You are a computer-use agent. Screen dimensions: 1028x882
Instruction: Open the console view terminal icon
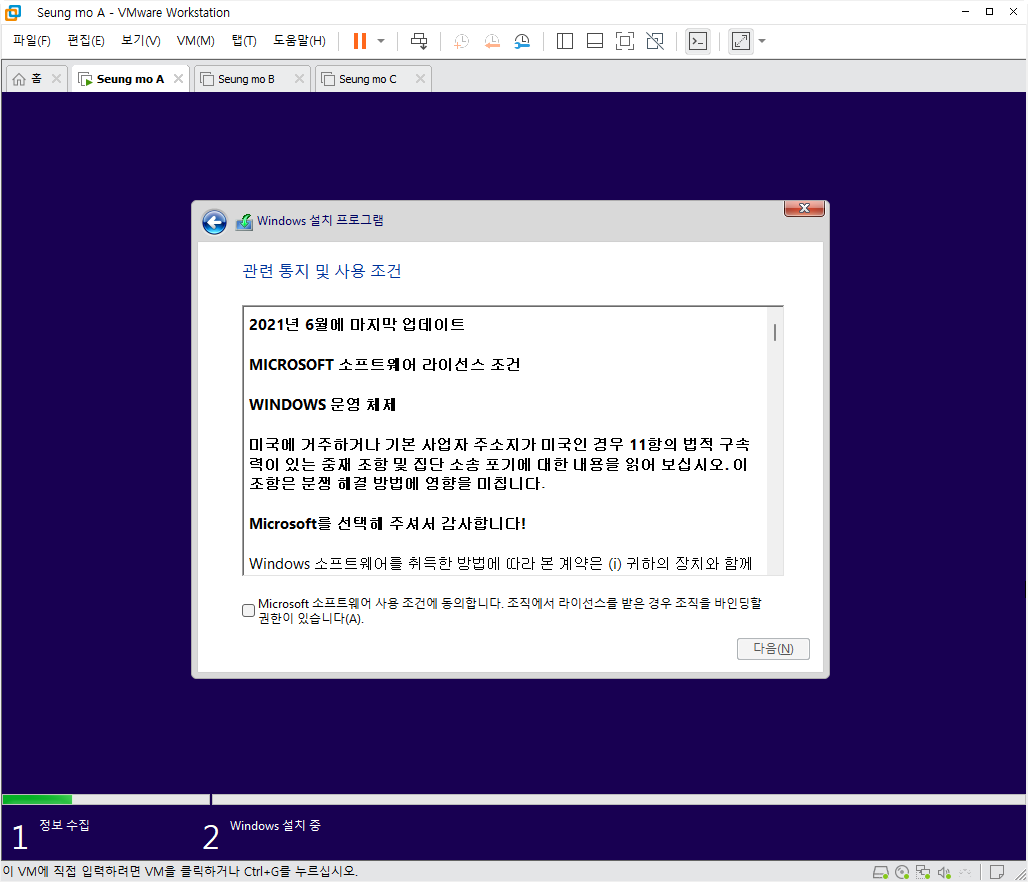click(698, 41)
